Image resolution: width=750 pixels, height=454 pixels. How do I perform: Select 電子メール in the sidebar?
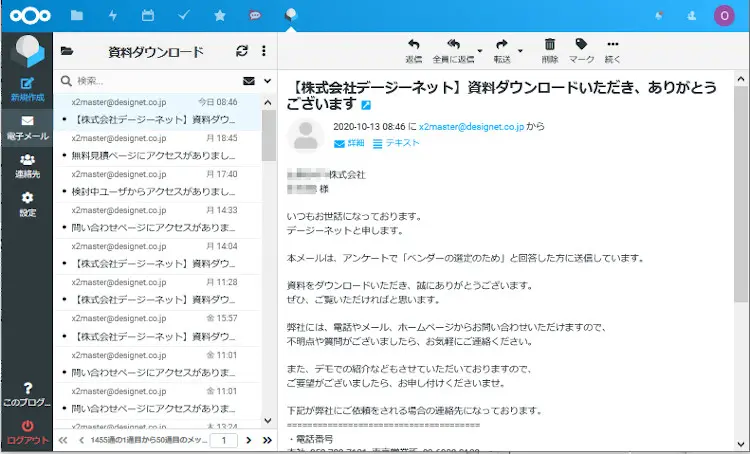pyautogui.click(x=27, y=128)
